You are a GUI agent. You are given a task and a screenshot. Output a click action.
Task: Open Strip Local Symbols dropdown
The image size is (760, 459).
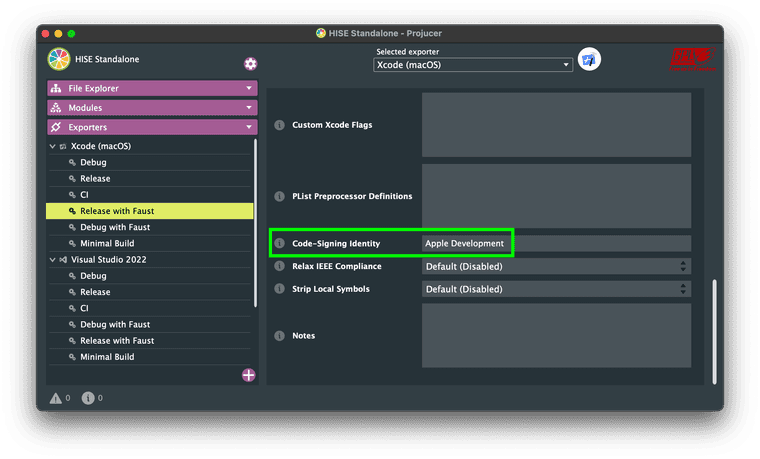coord(556,289)
